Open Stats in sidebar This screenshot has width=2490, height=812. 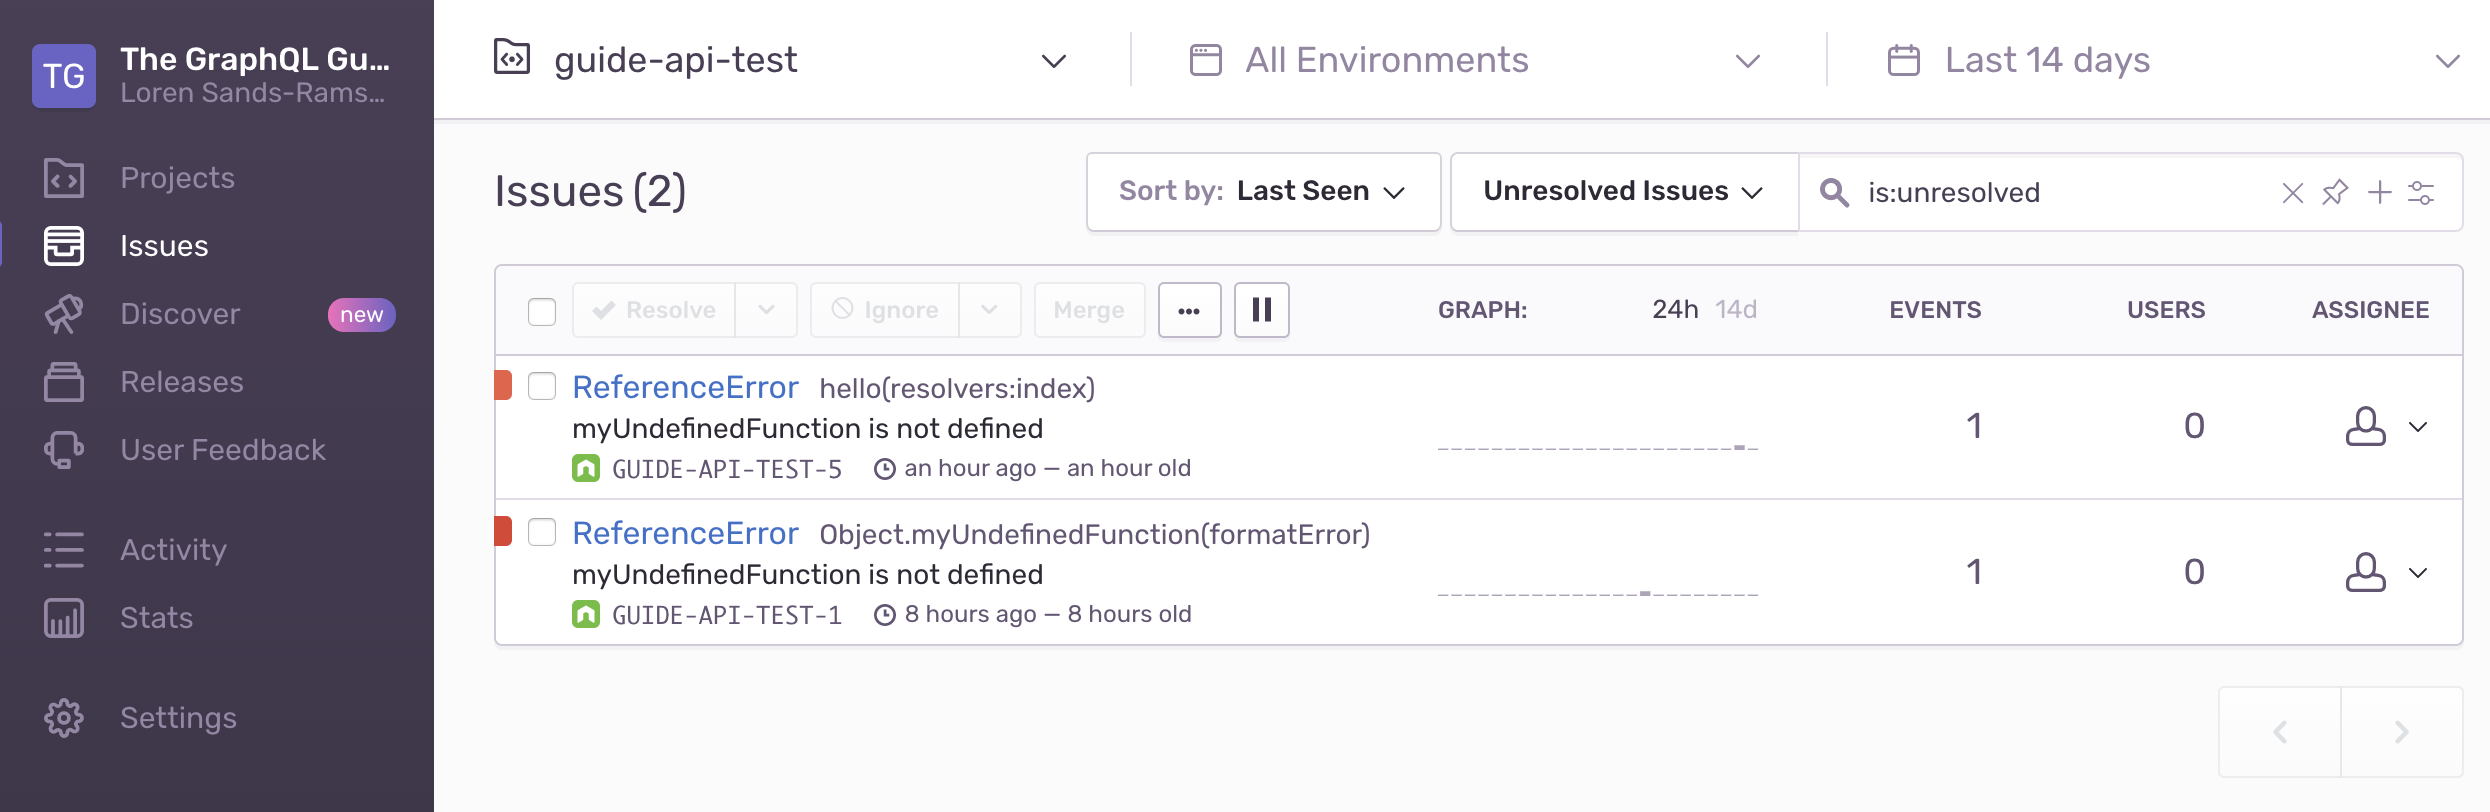click(156, 618)
